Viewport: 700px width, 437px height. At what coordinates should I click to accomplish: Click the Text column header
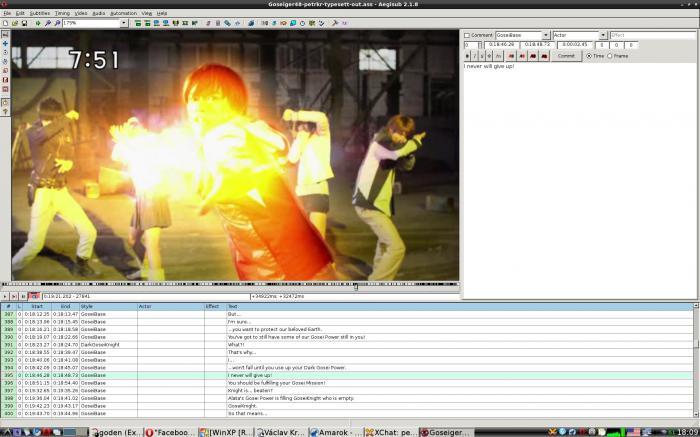[459, 307]
